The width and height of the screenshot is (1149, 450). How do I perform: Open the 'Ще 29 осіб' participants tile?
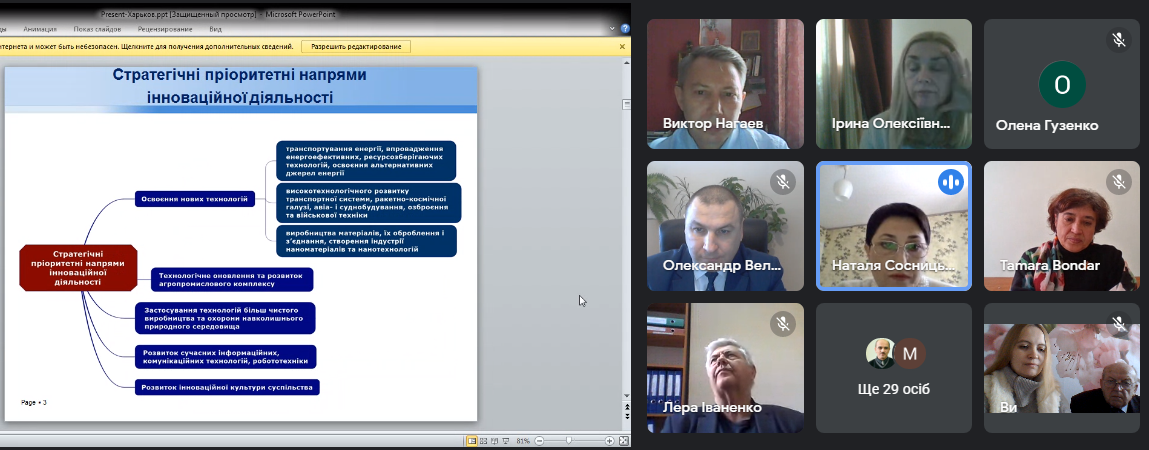click(x=894, y=369)
